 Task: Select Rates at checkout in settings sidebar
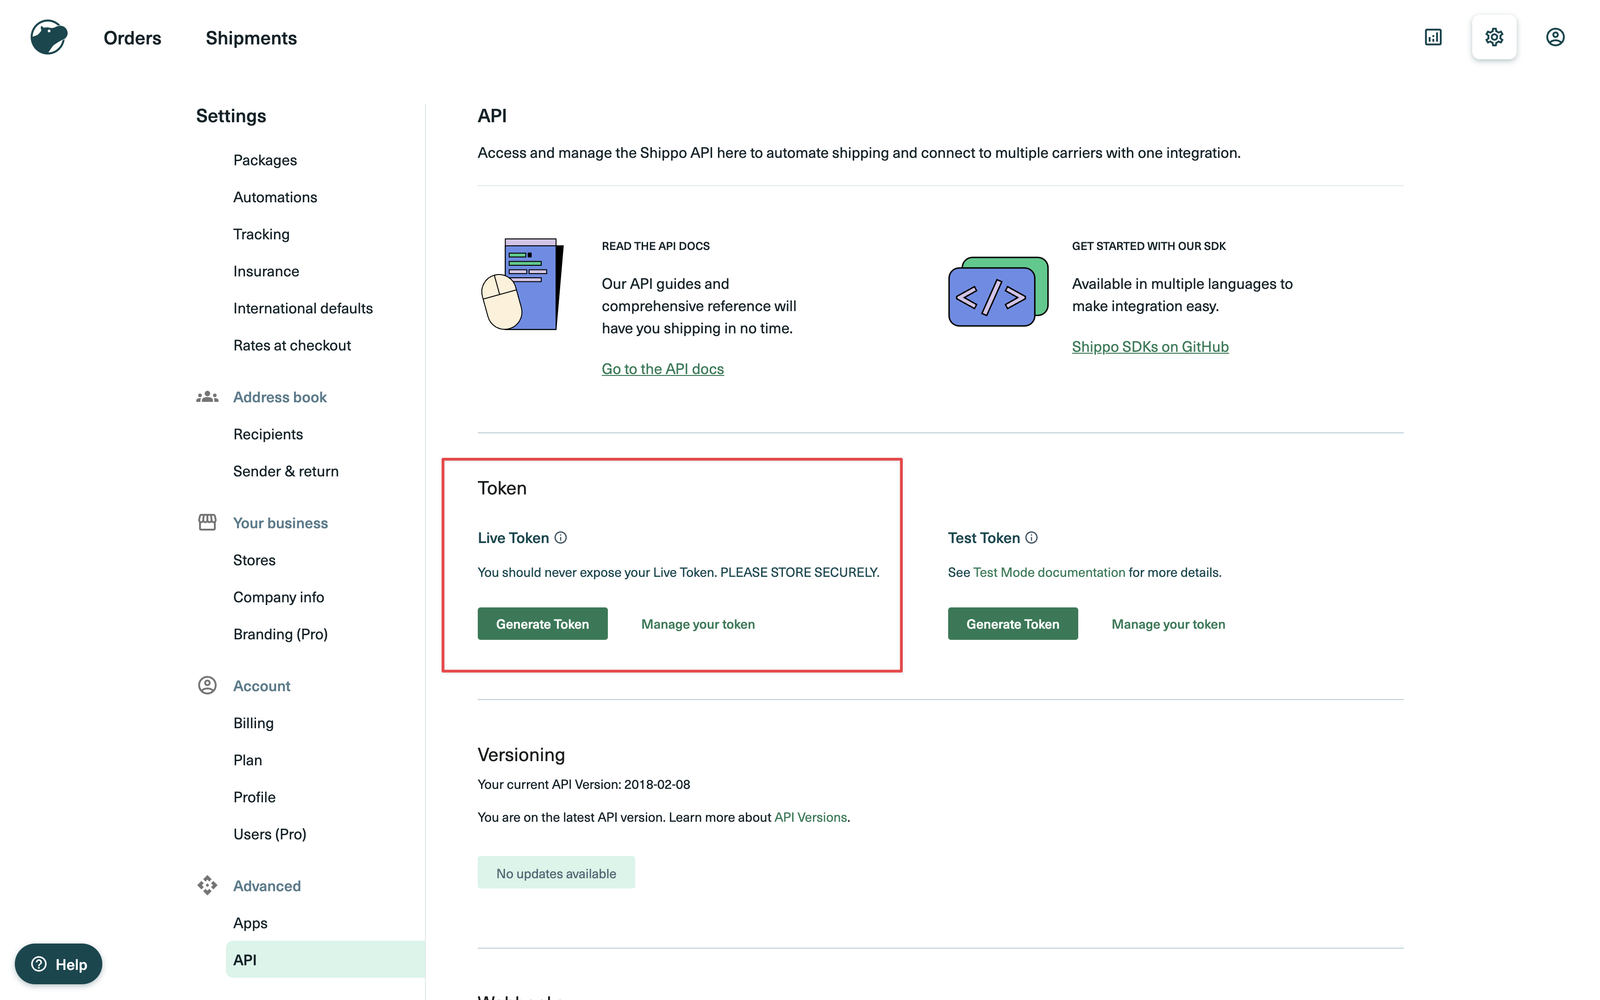292,345
